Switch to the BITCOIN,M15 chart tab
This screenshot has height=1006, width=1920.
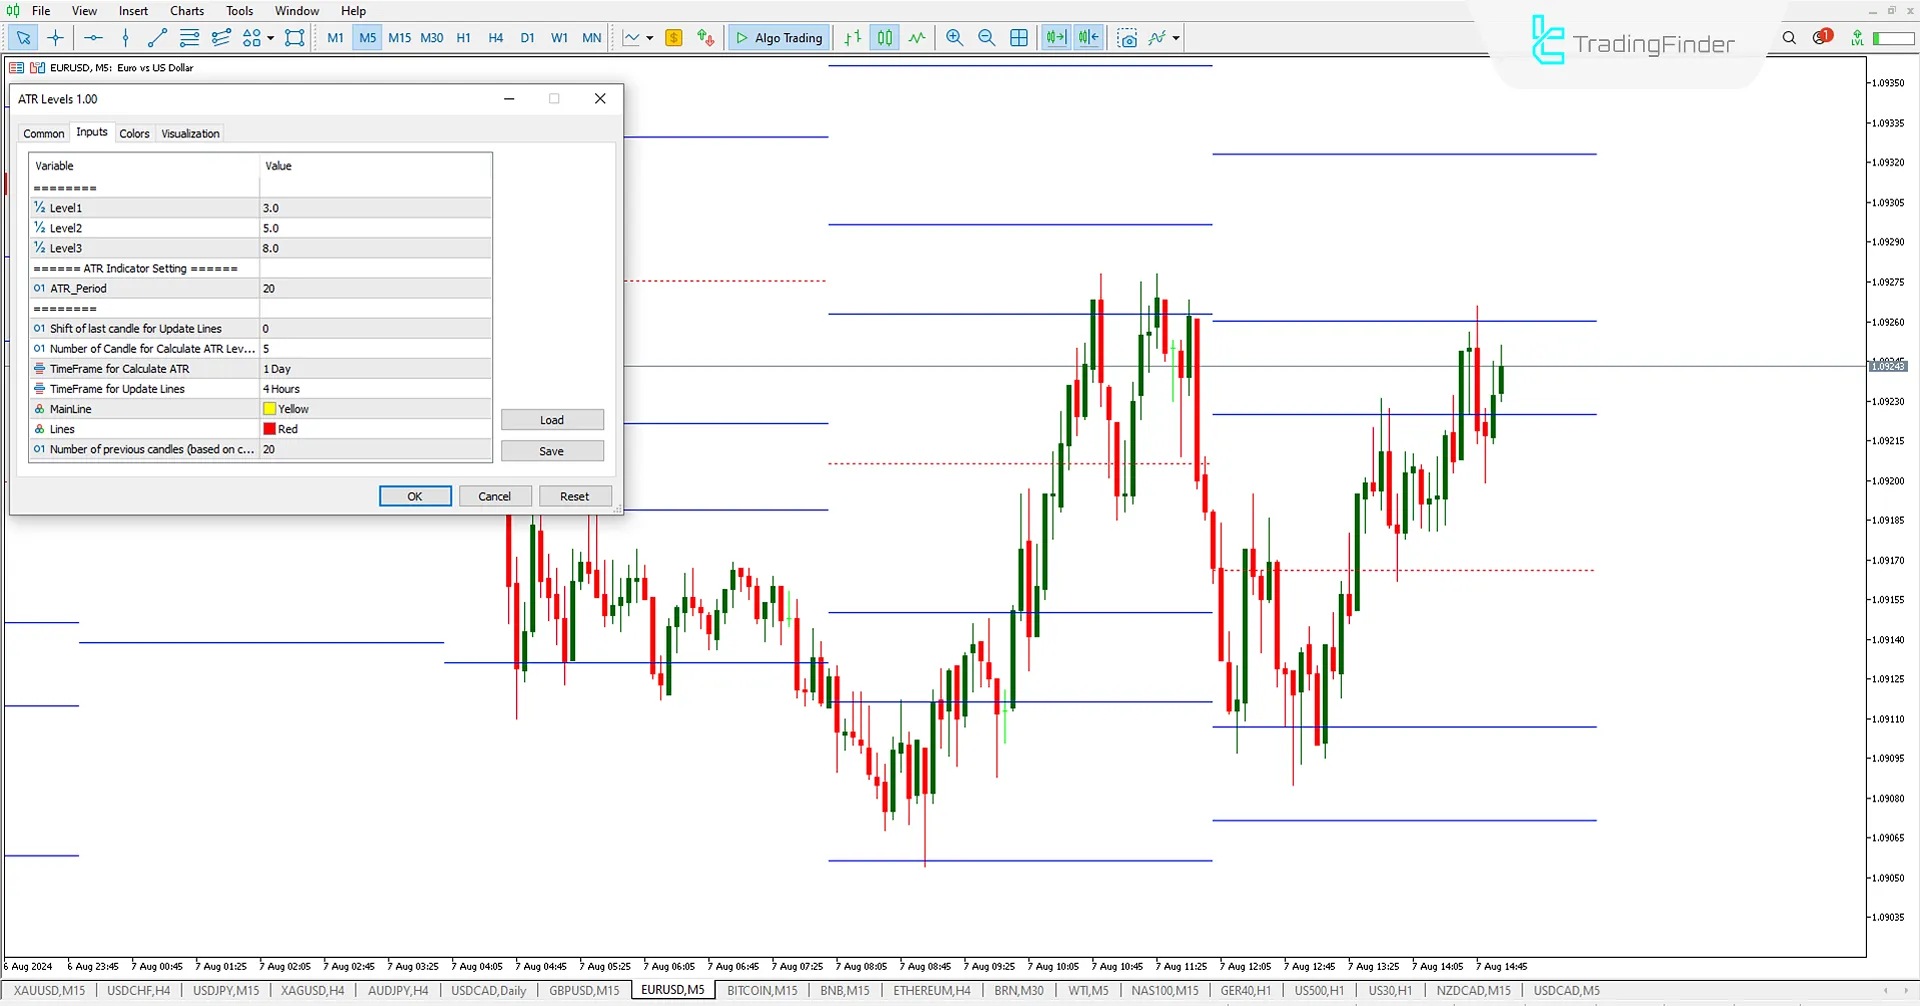761,990
